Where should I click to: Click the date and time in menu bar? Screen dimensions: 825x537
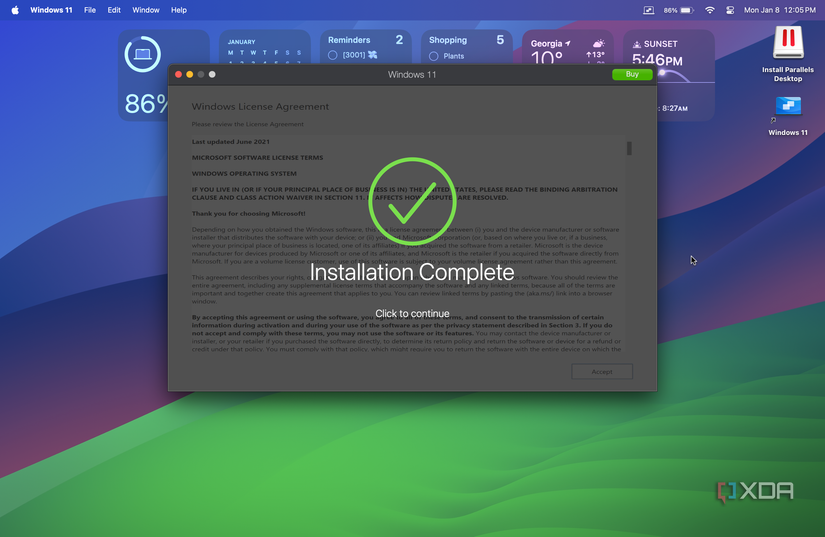pos(780,10)
